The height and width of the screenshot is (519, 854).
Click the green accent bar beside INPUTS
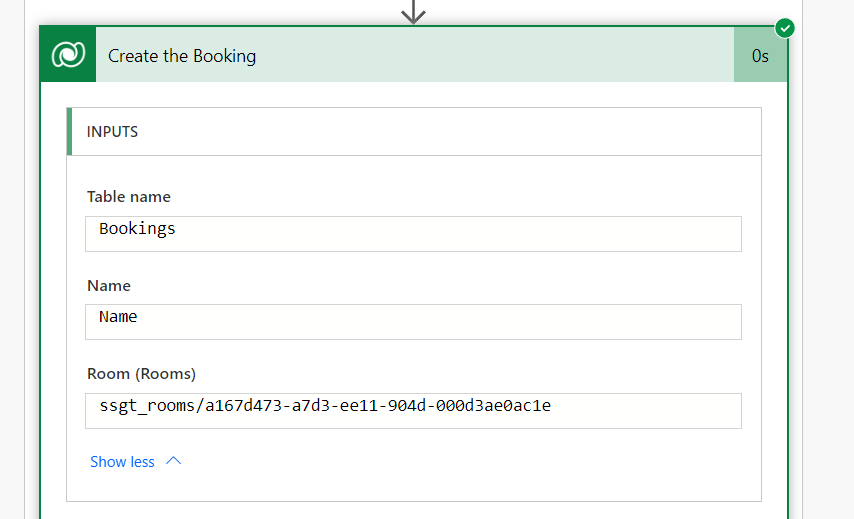coord(69,131)
